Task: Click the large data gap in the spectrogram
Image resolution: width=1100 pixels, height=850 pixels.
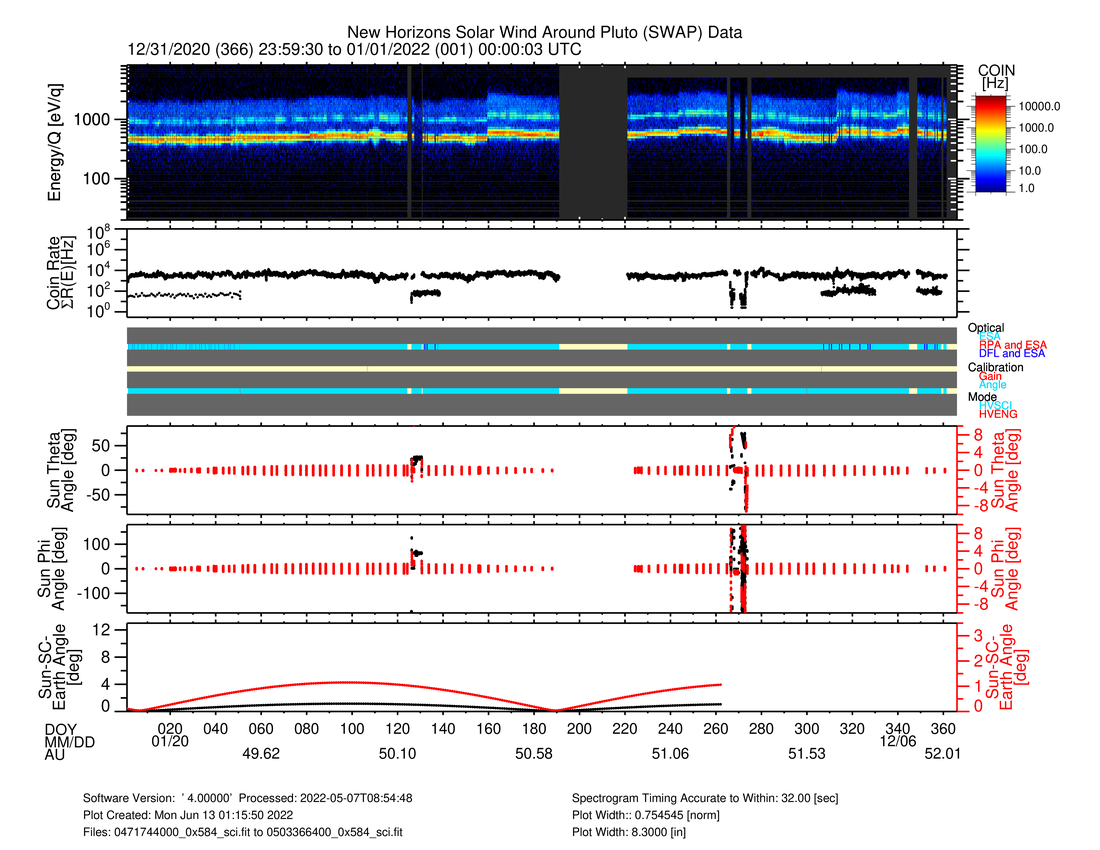Action: click(x=592, y=140)
